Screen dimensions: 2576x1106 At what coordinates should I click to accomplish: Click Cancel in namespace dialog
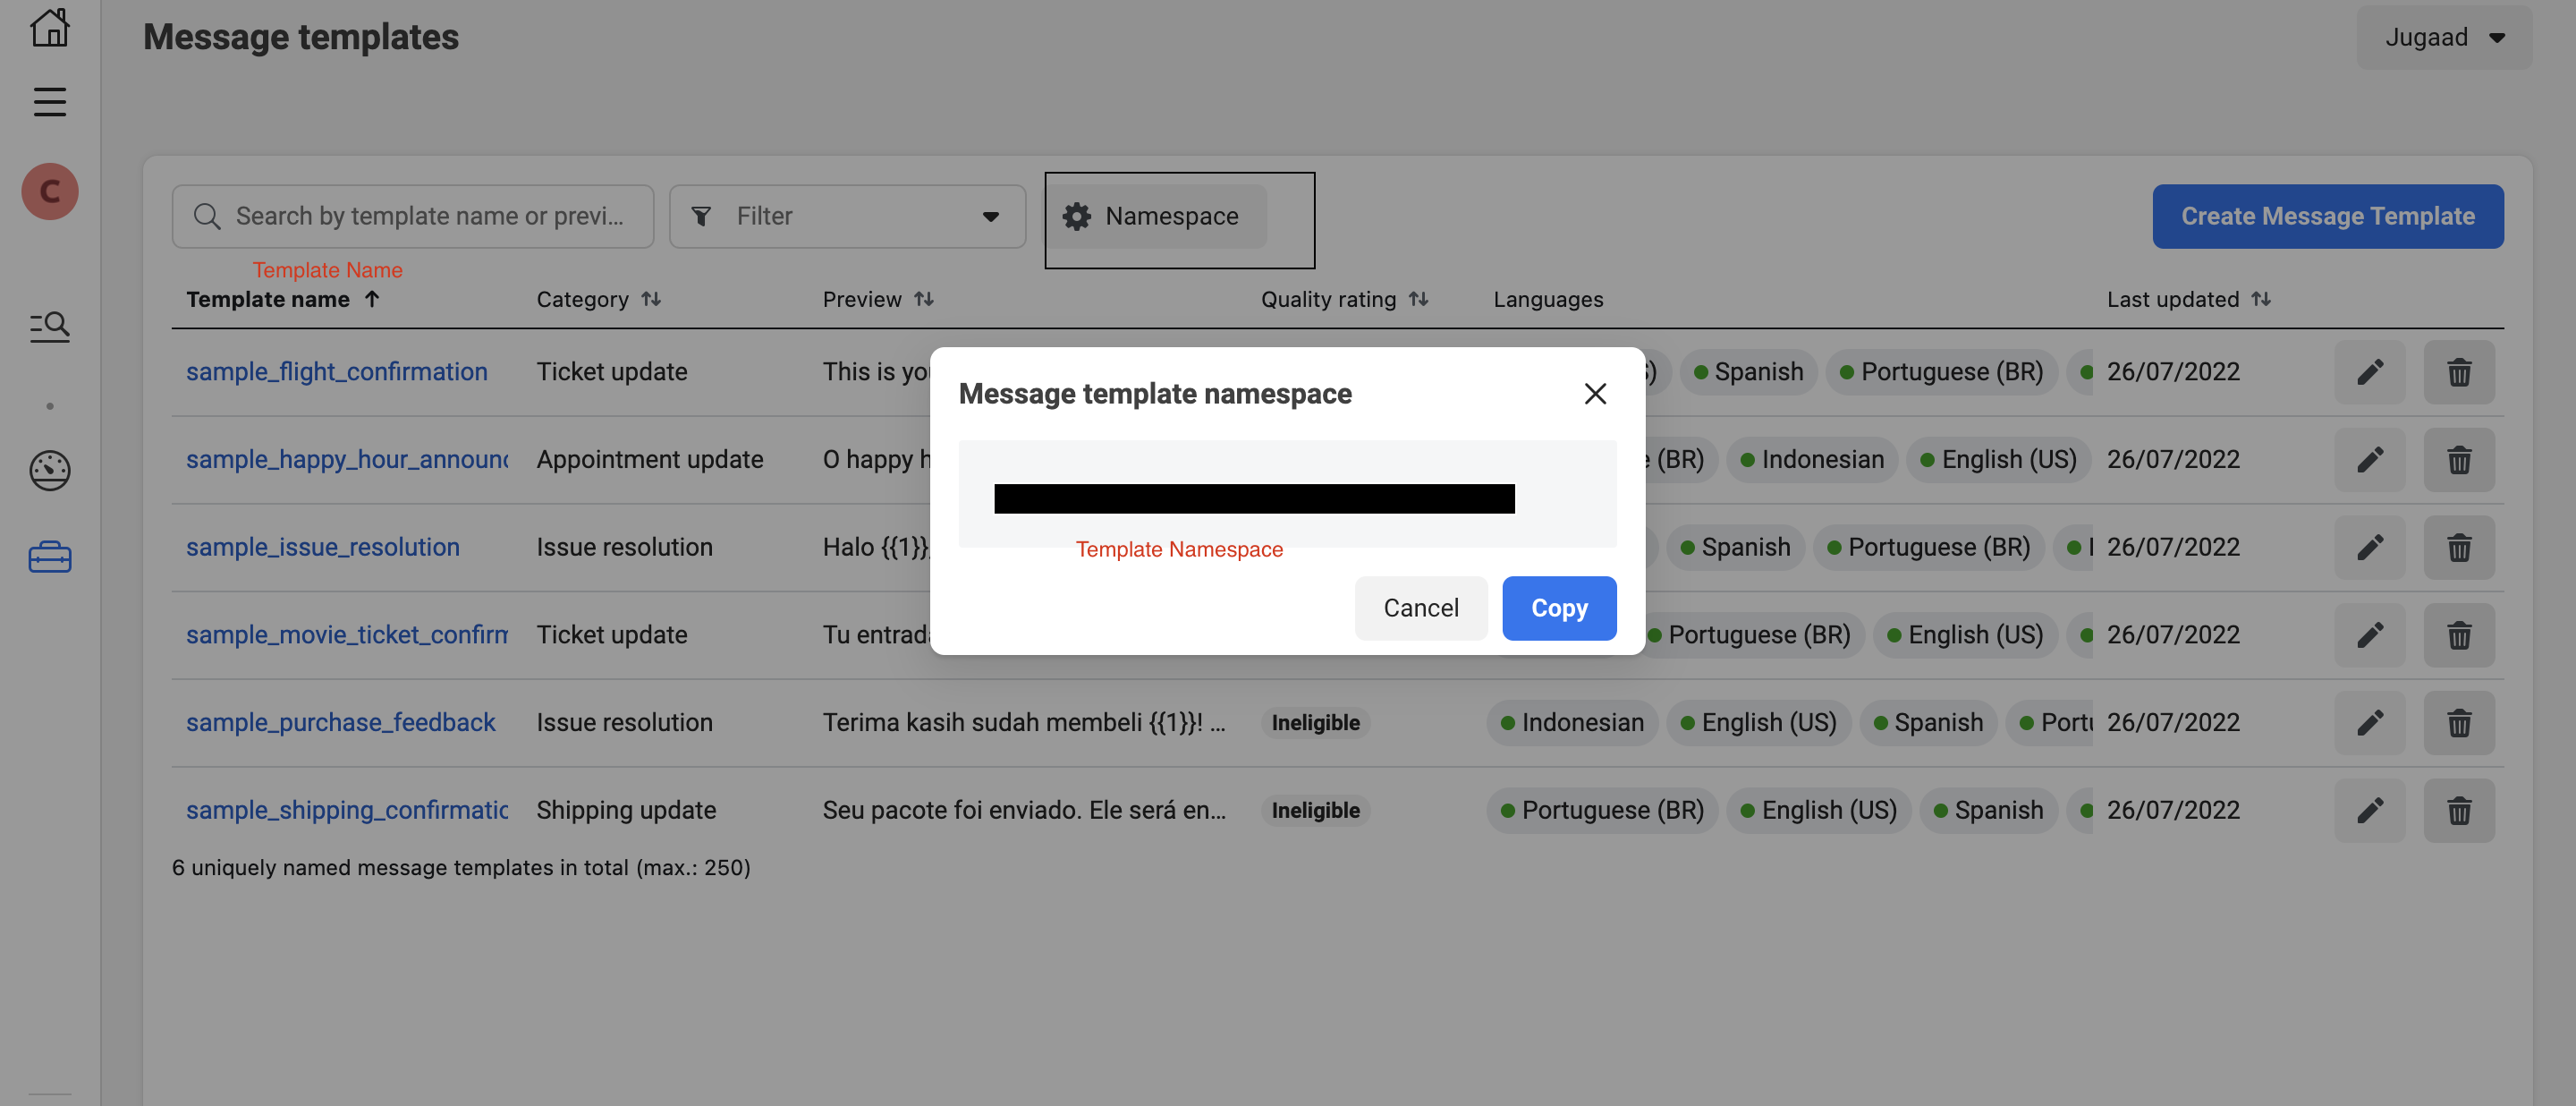click(x=1420, y=608)
